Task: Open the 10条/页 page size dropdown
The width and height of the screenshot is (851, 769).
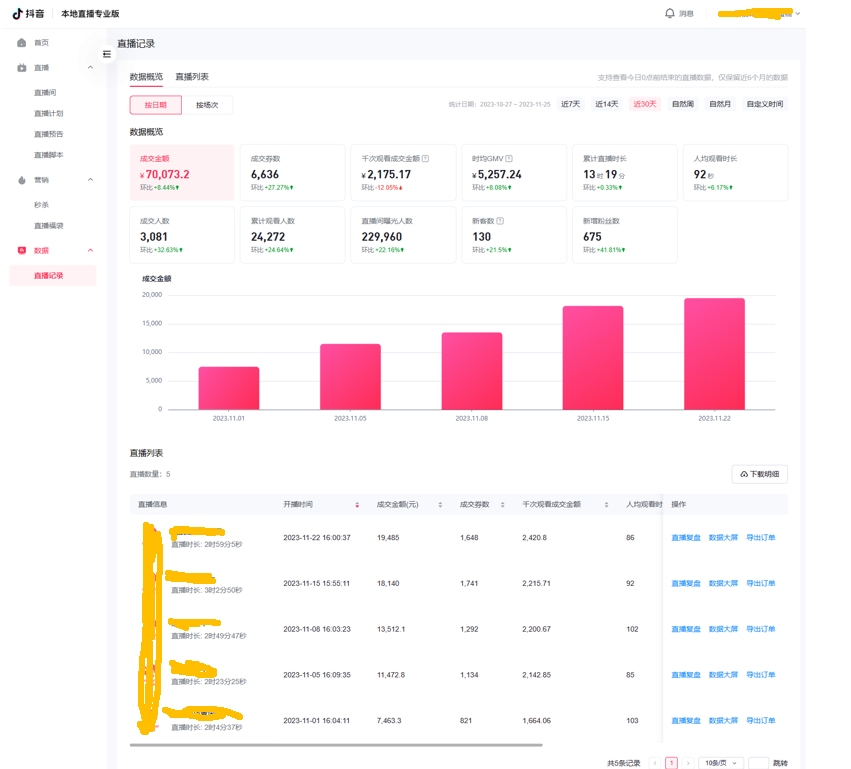Action: click(719, 763)
